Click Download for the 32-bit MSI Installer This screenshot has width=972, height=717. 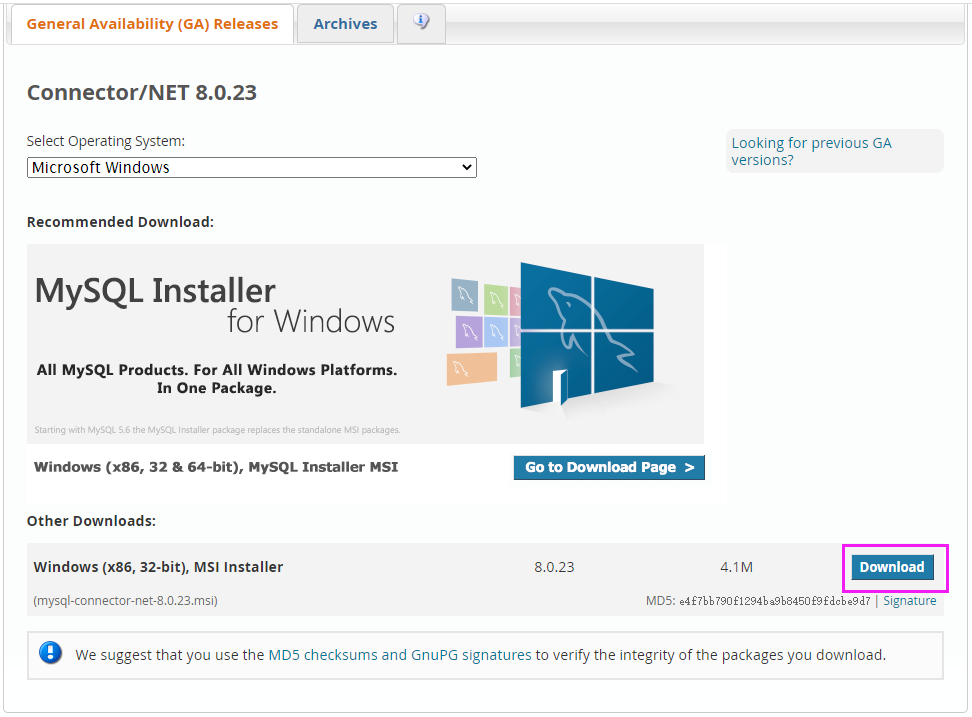point(891,567)
